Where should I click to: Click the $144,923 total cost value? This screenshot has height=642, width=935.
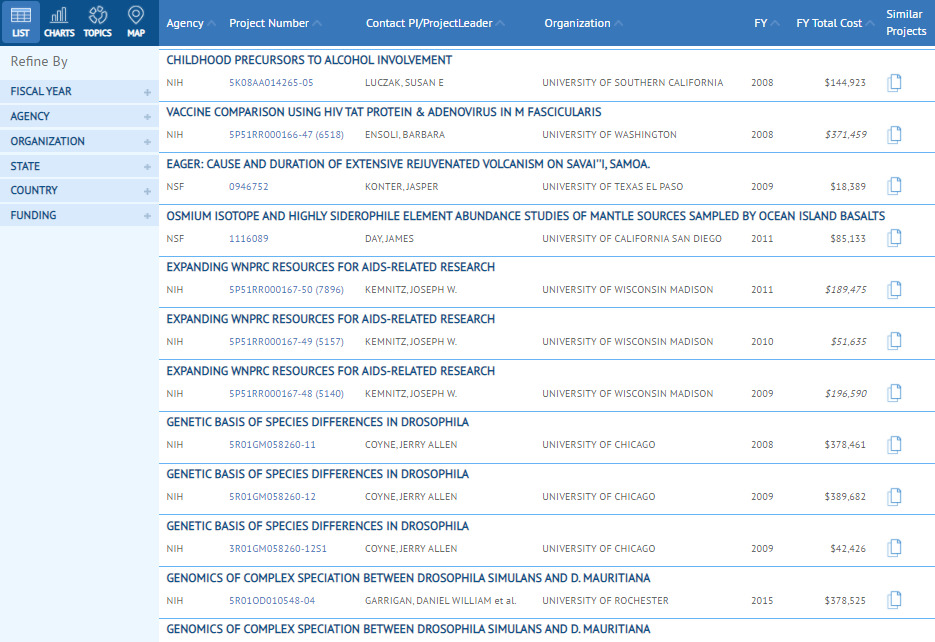coord(845,83)
